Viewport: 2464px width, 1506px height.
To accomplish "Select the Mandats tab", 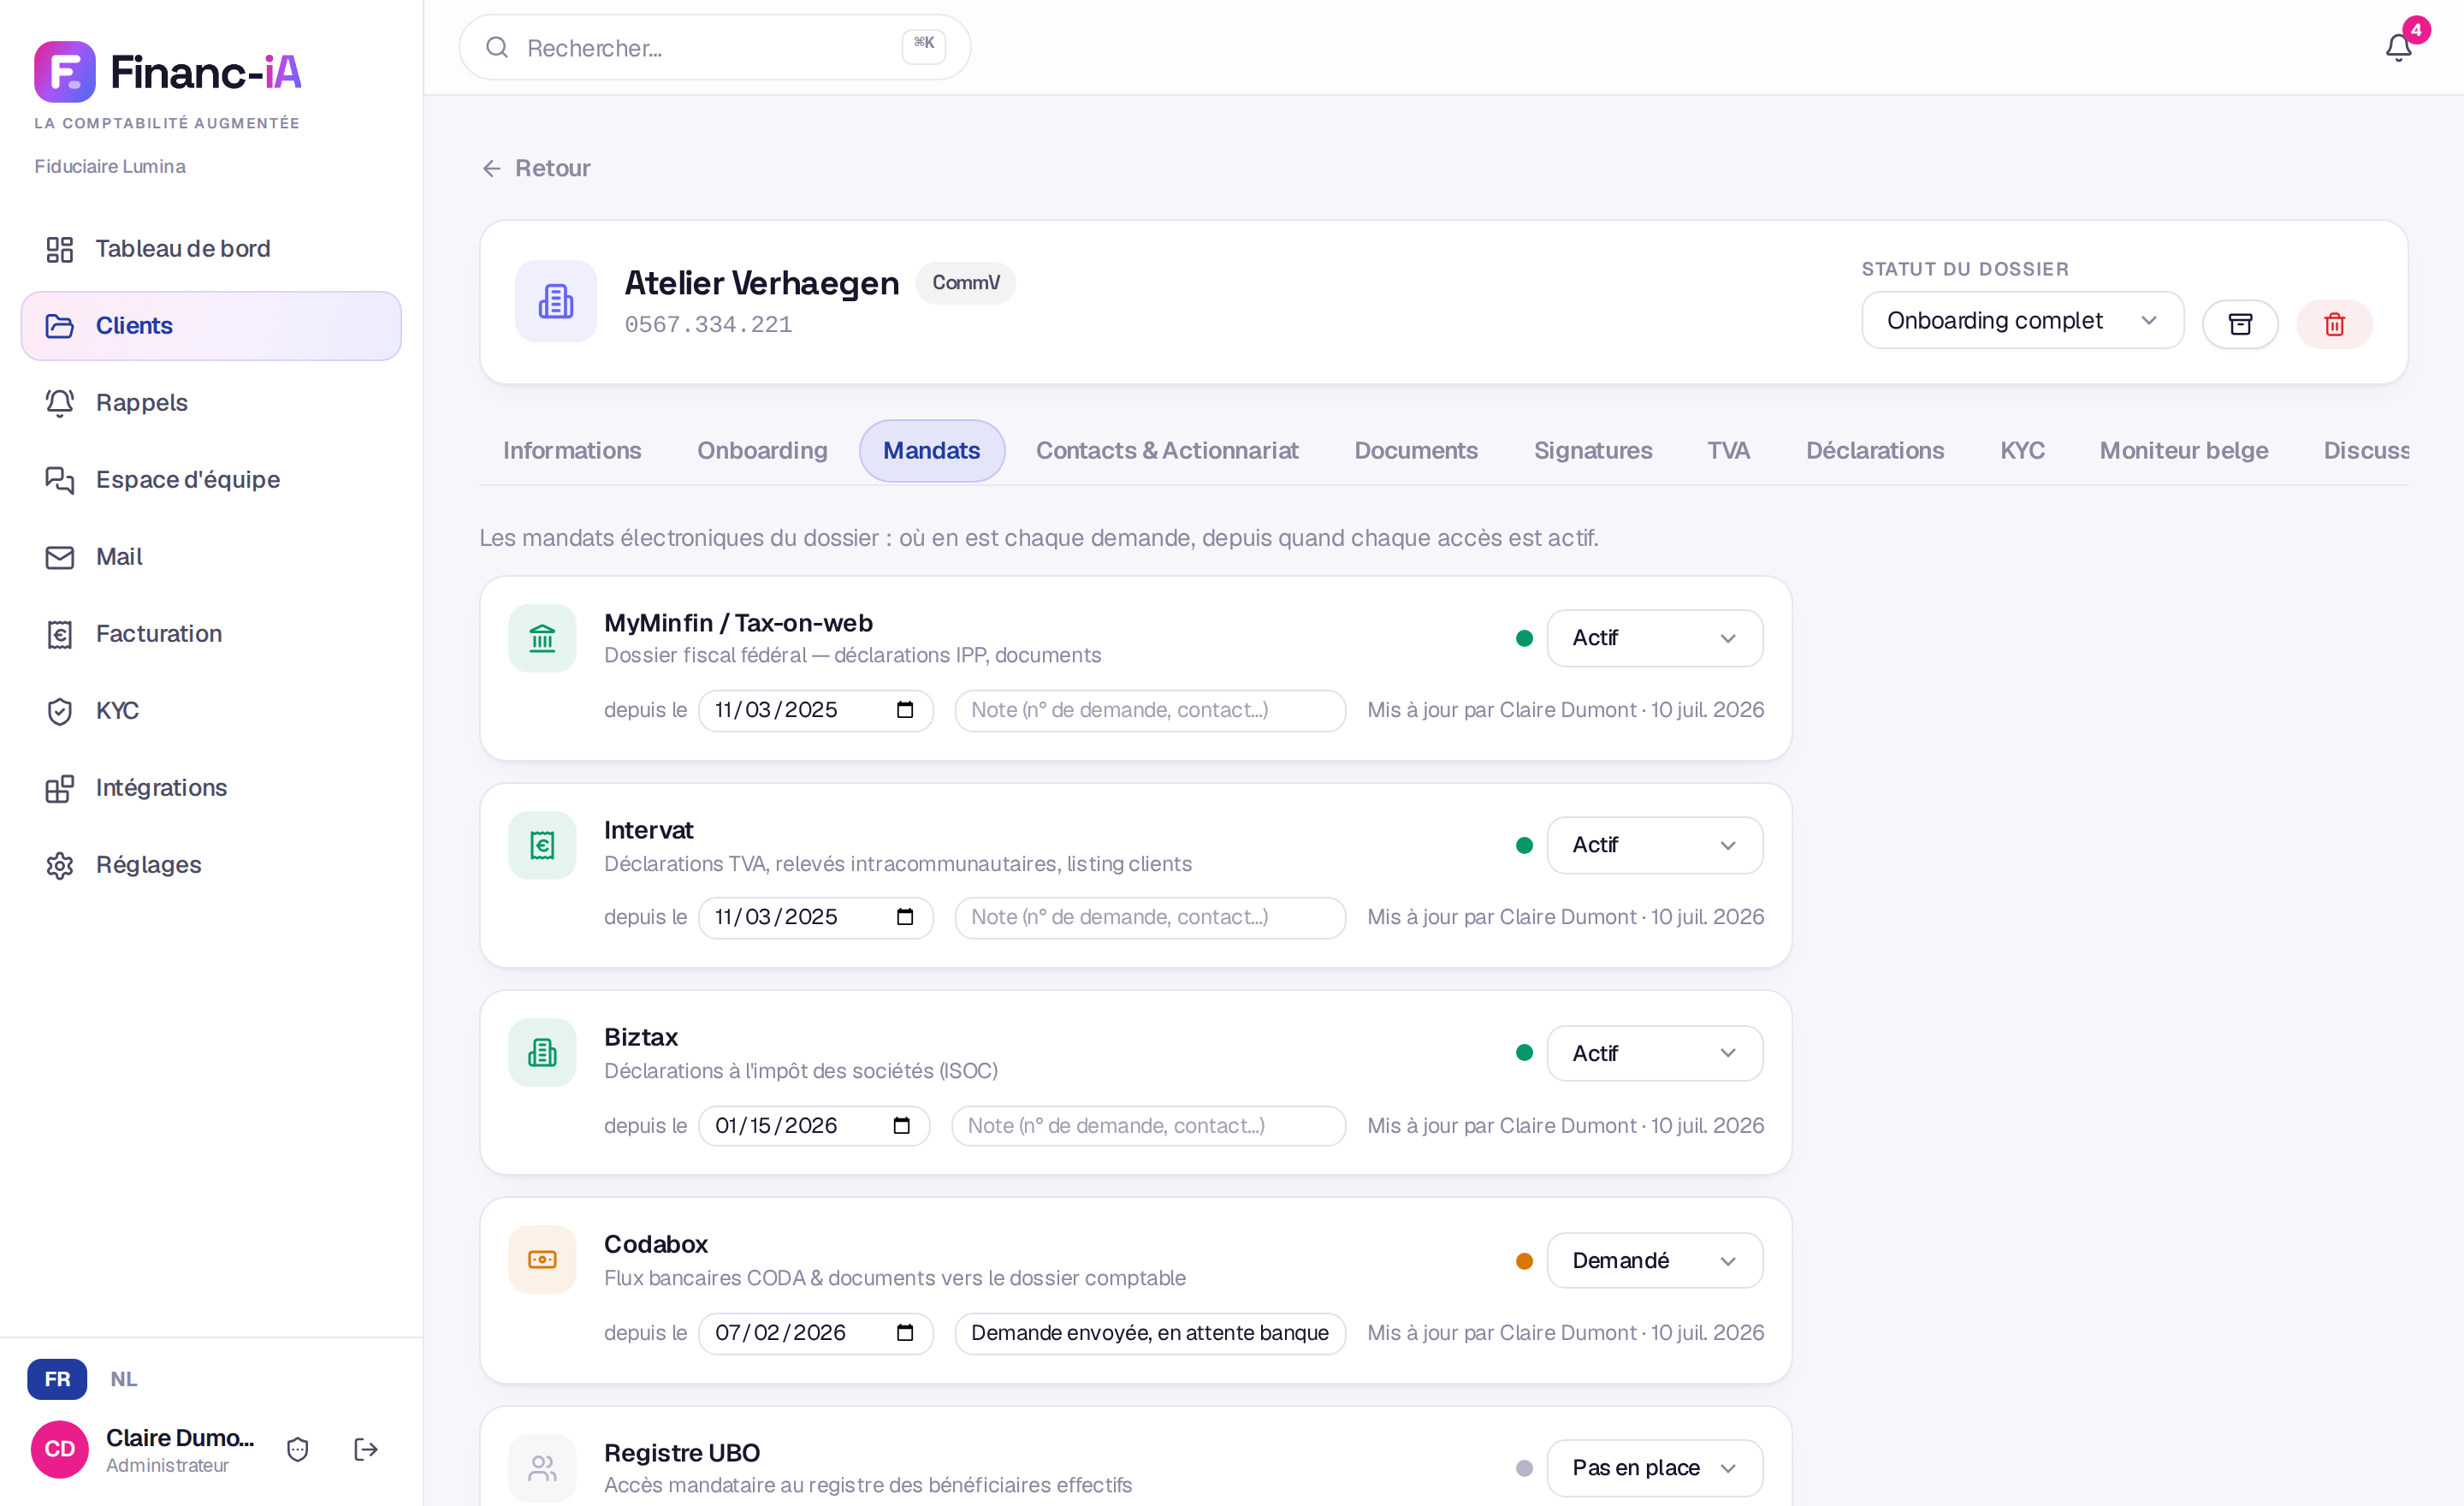I will (x=932, y=451).
